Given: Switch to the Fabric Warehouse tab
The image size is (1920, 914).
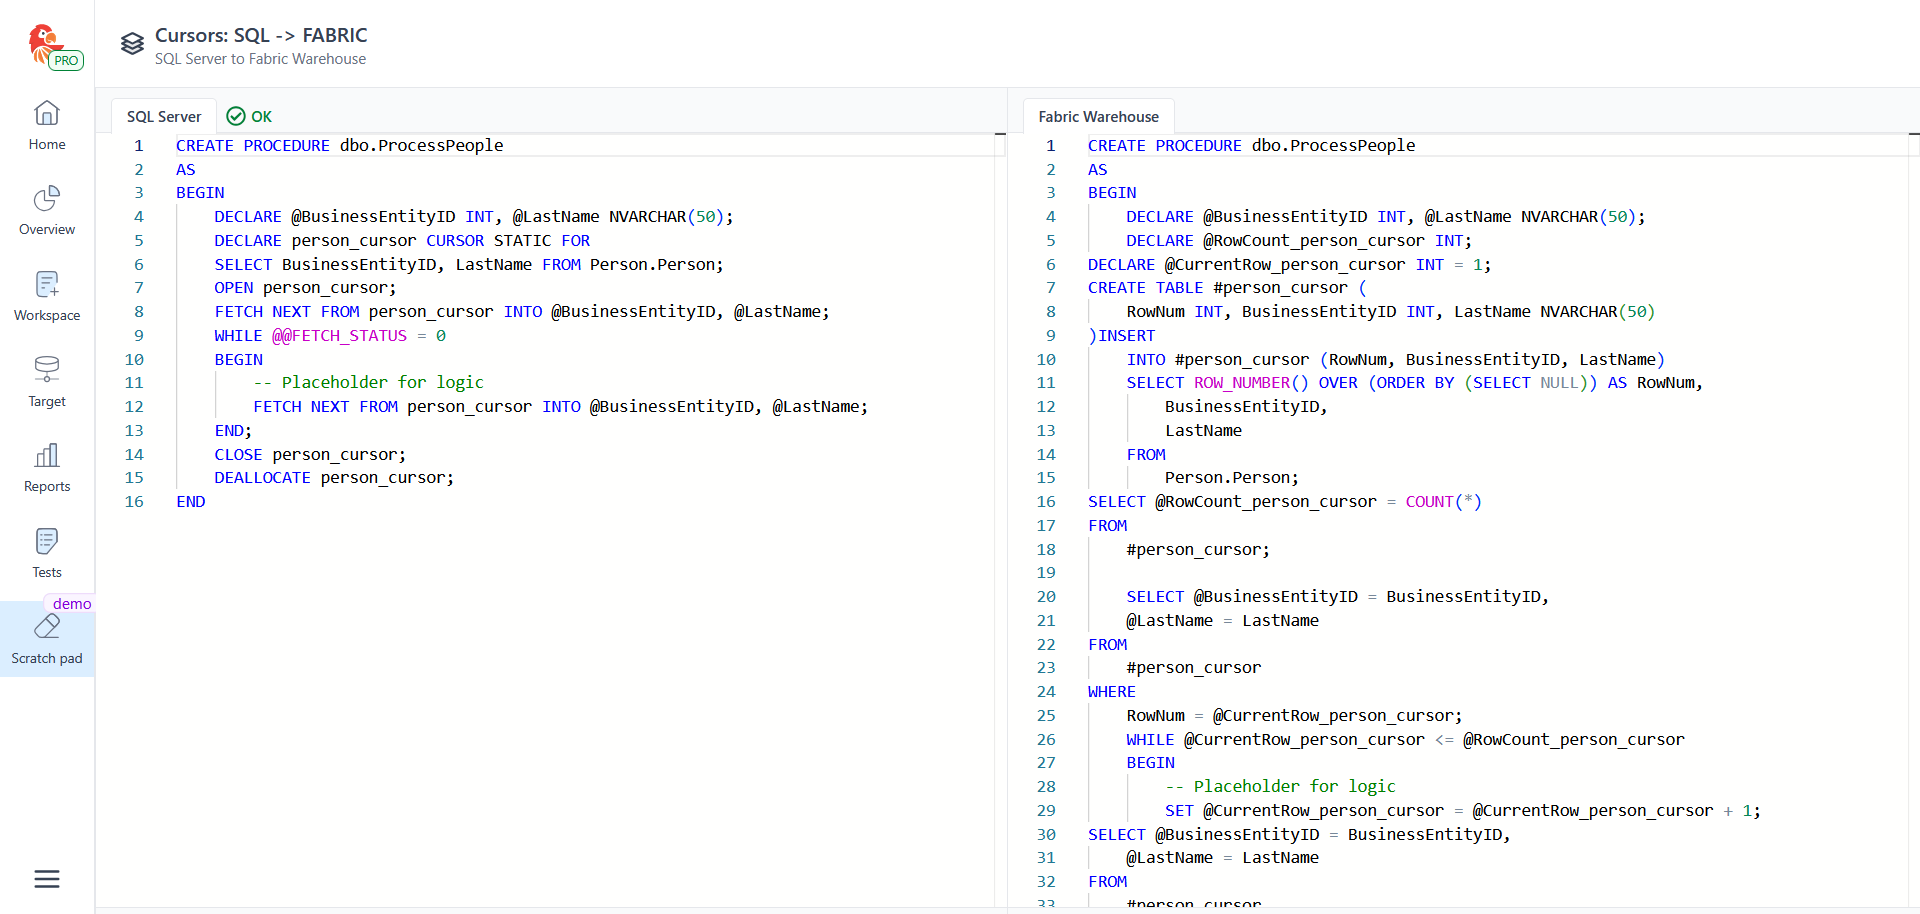Looking at the screenshot, I should 1098,117.
